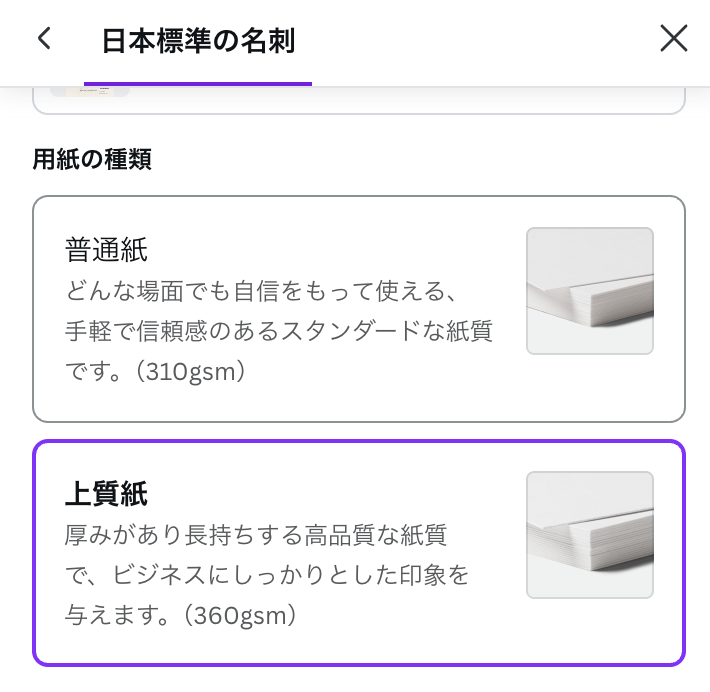Viewport: 710px width, 692px height.
Task: Open the 普通紙 paper stack thumbnail
Action: point(590,291)
